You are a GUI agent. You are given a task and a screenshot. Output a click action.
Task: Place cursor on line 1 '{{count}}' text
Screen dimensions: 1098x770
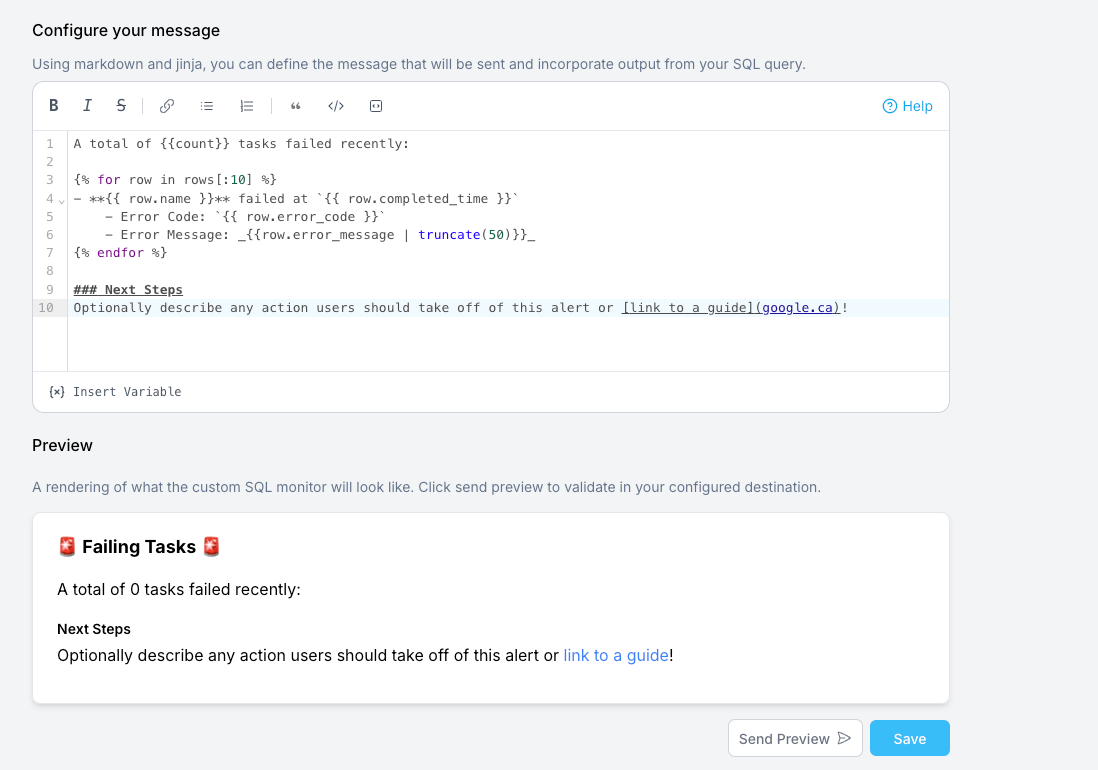pos(195,144)
